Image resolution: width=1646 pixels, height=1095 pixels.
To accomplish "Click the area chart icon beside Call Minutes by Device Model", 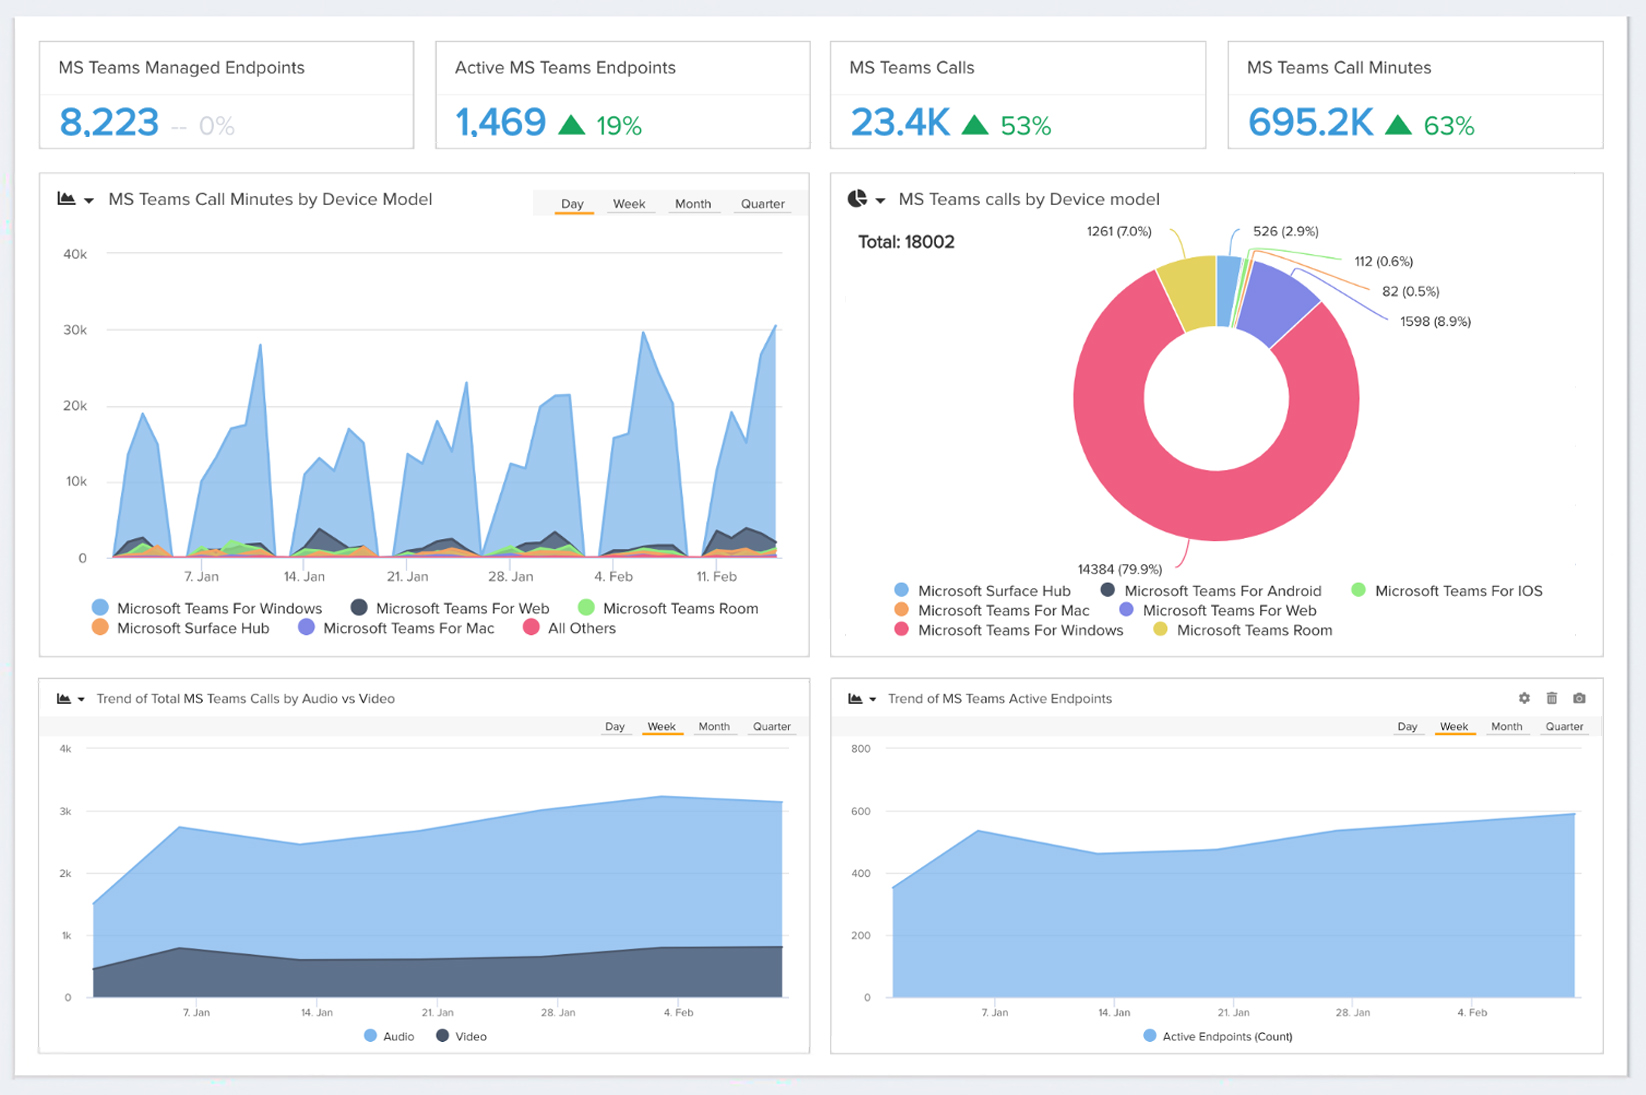I will [x=66, y=199].
